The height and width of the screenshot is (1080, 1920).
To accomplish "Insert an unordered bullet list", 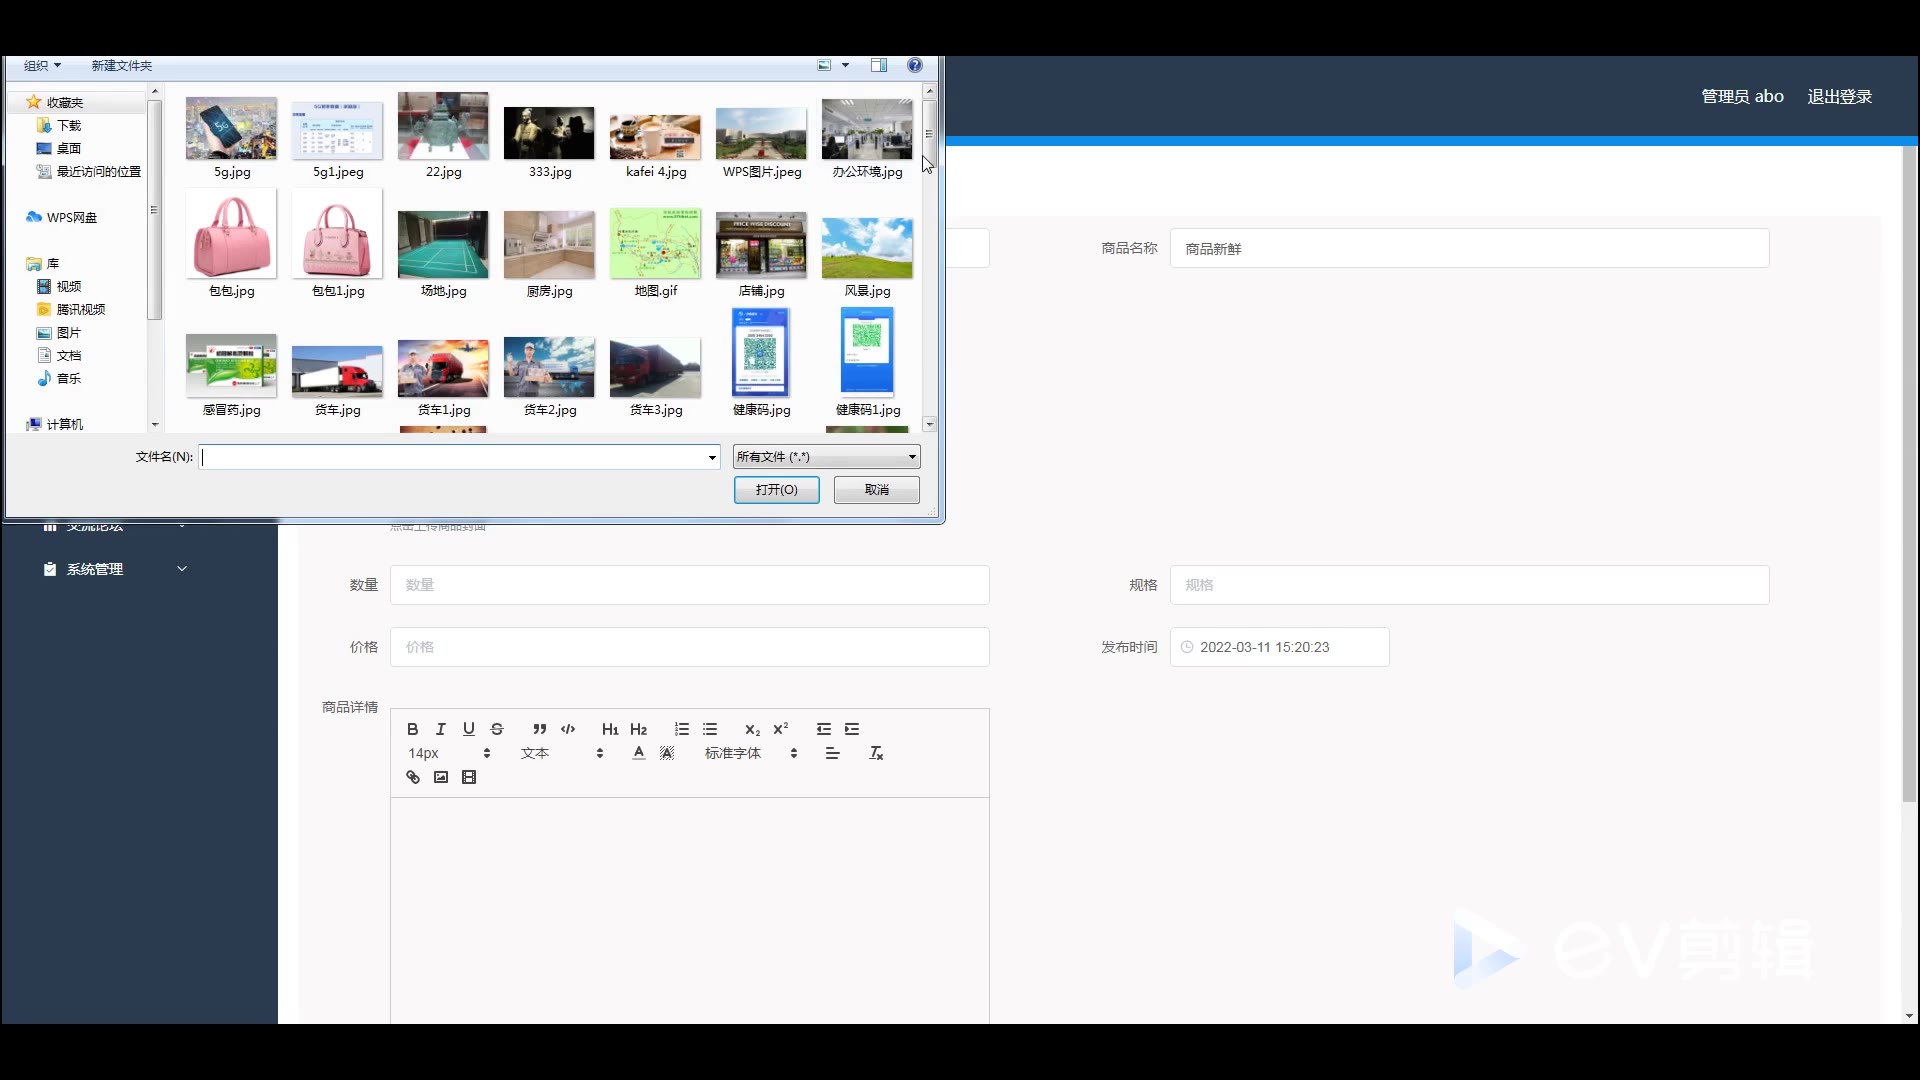I will [710, 729].
